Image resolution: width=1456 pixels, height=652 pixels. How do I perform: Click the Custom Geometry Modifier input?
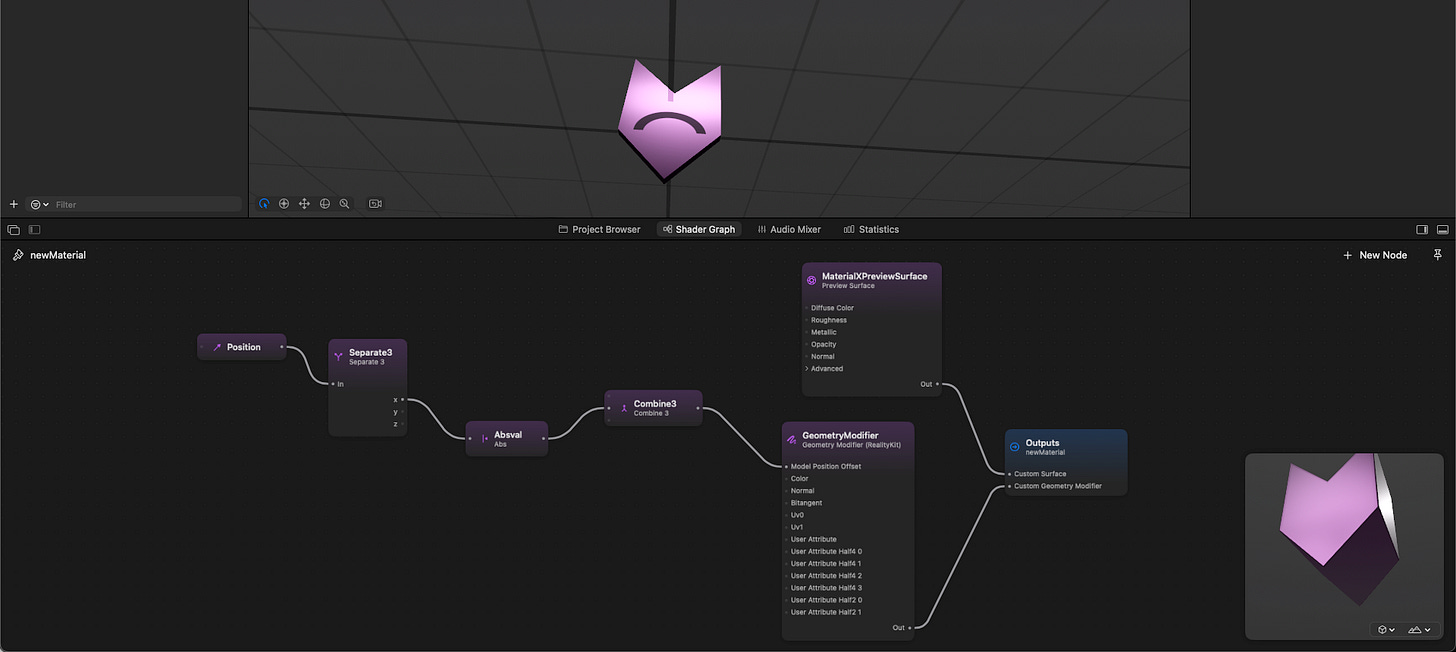coord(1056,486)
